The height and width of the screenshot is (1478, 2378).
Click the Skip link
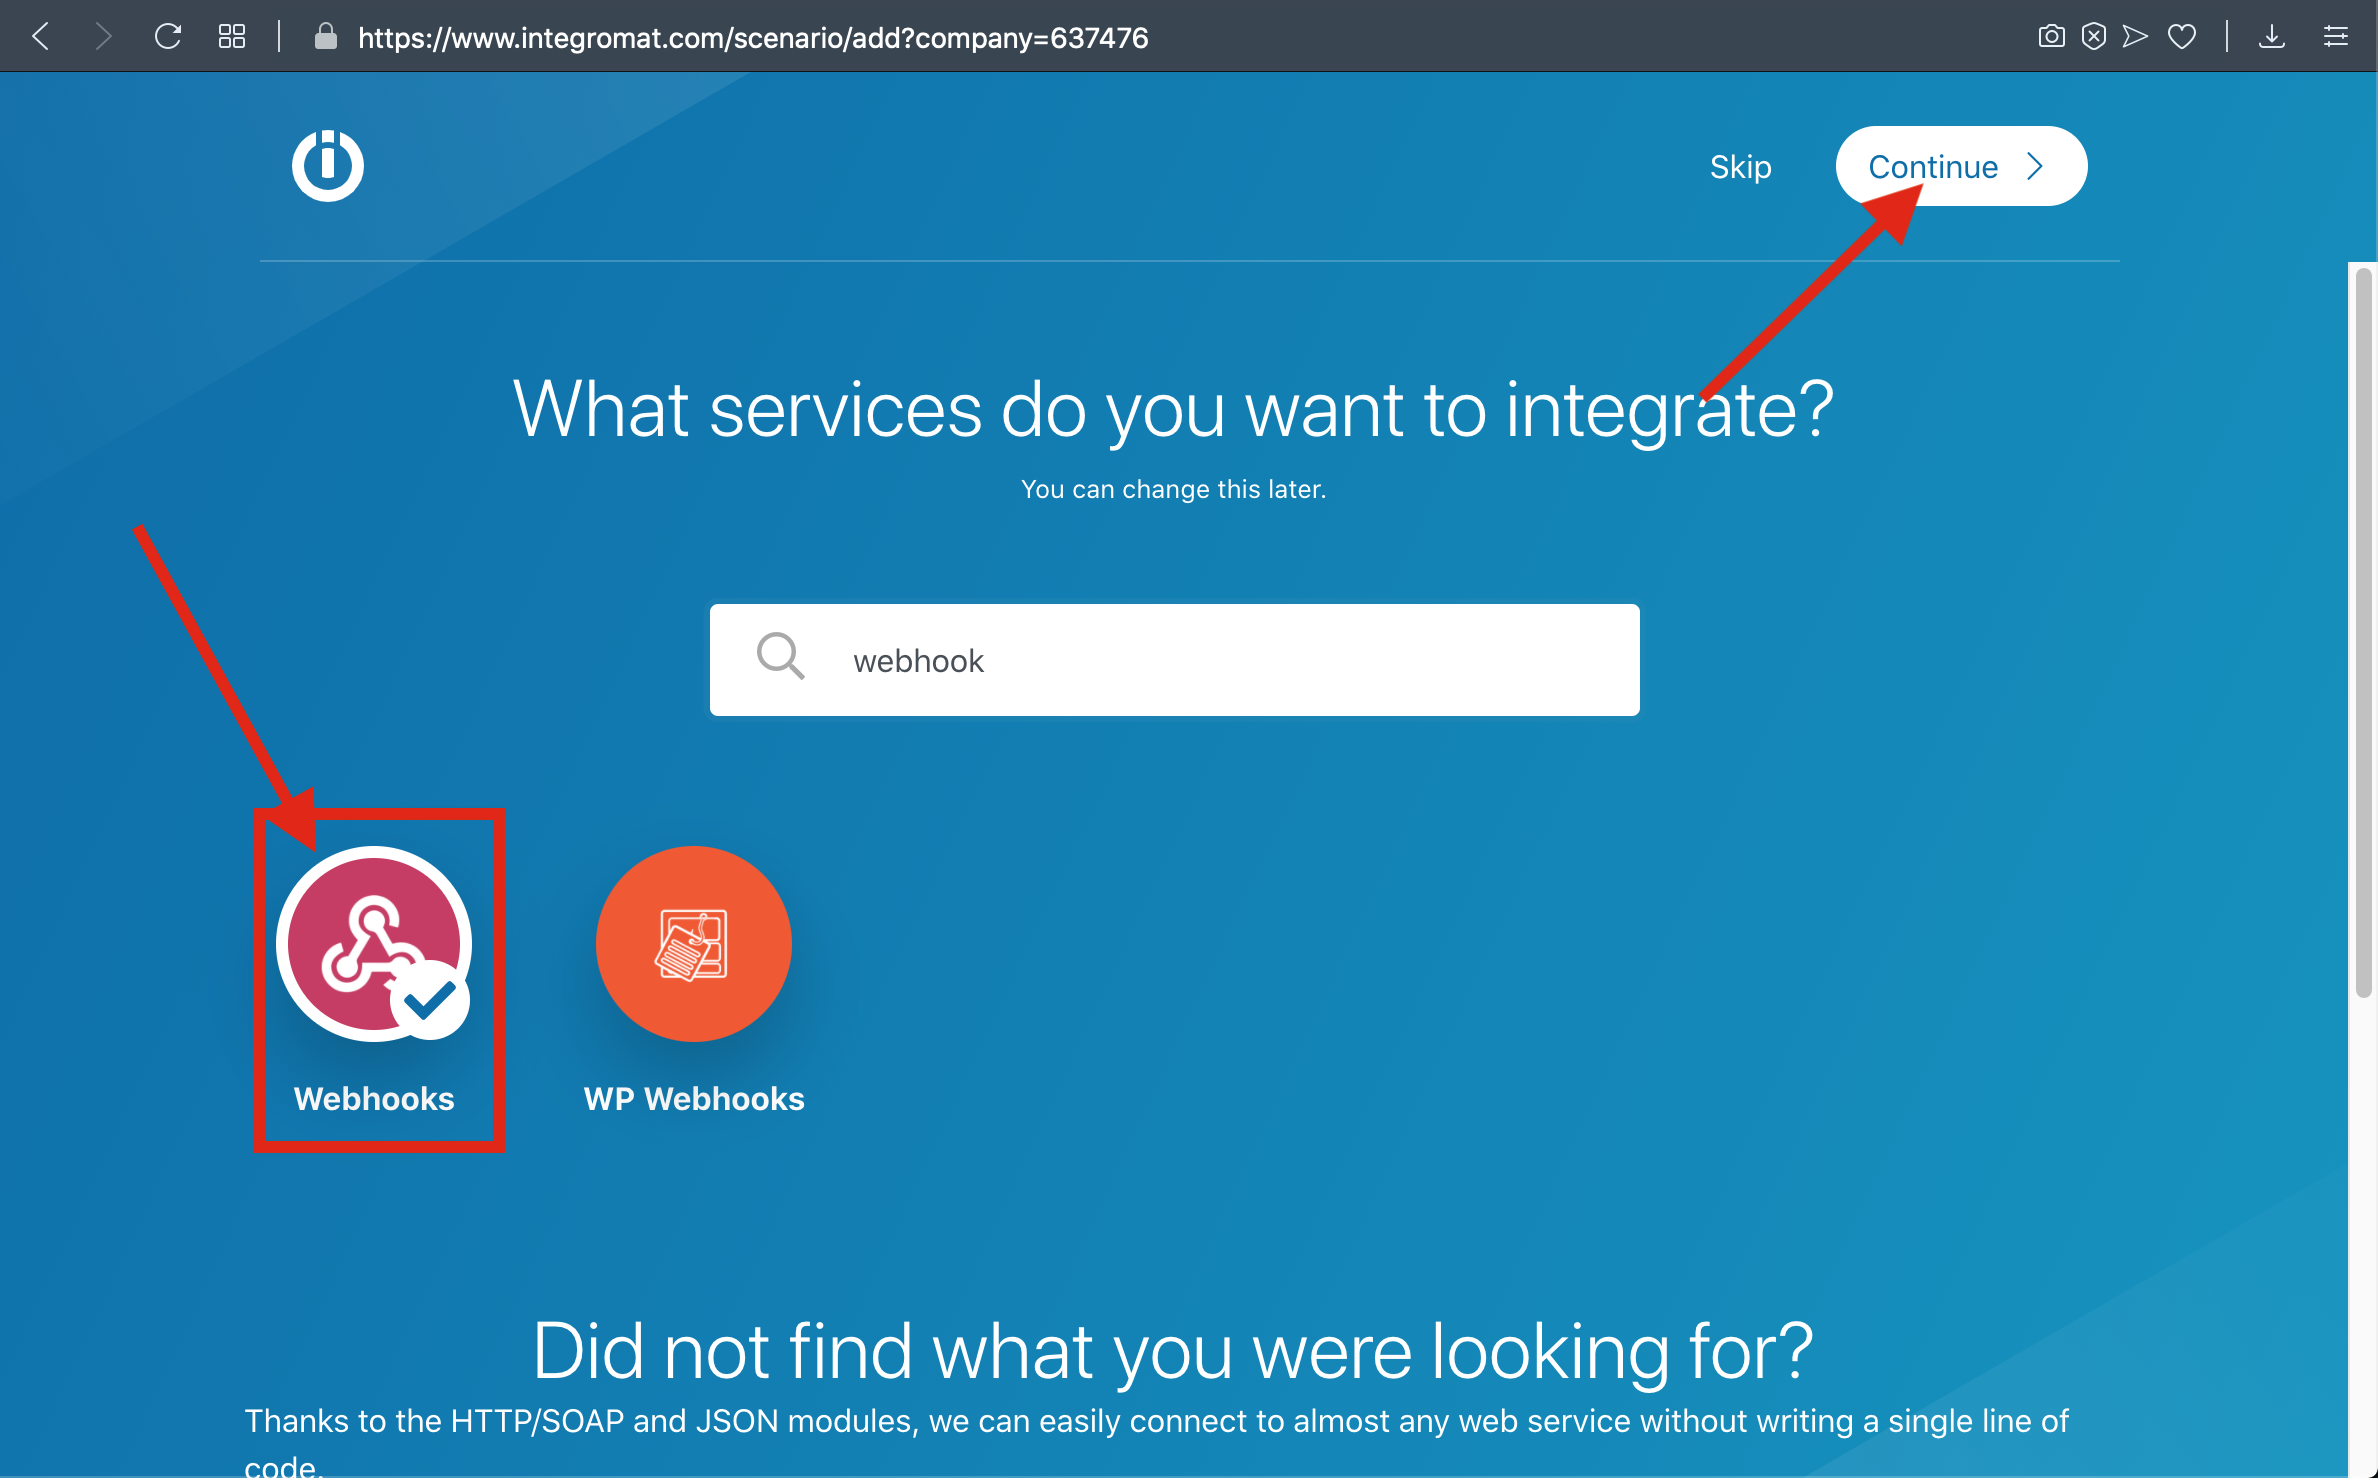point(1740,166)
